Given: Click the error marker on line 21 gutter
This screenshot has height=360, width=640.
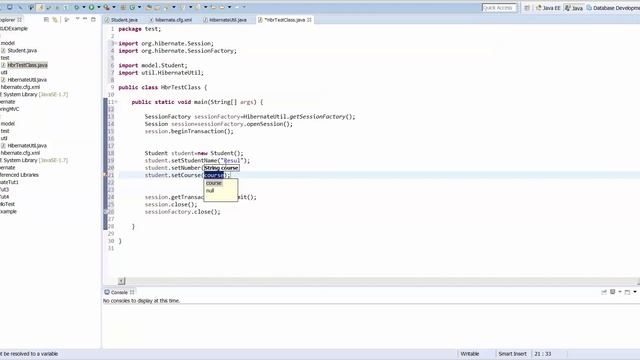Looking at the screenshot, I should 105,175.
